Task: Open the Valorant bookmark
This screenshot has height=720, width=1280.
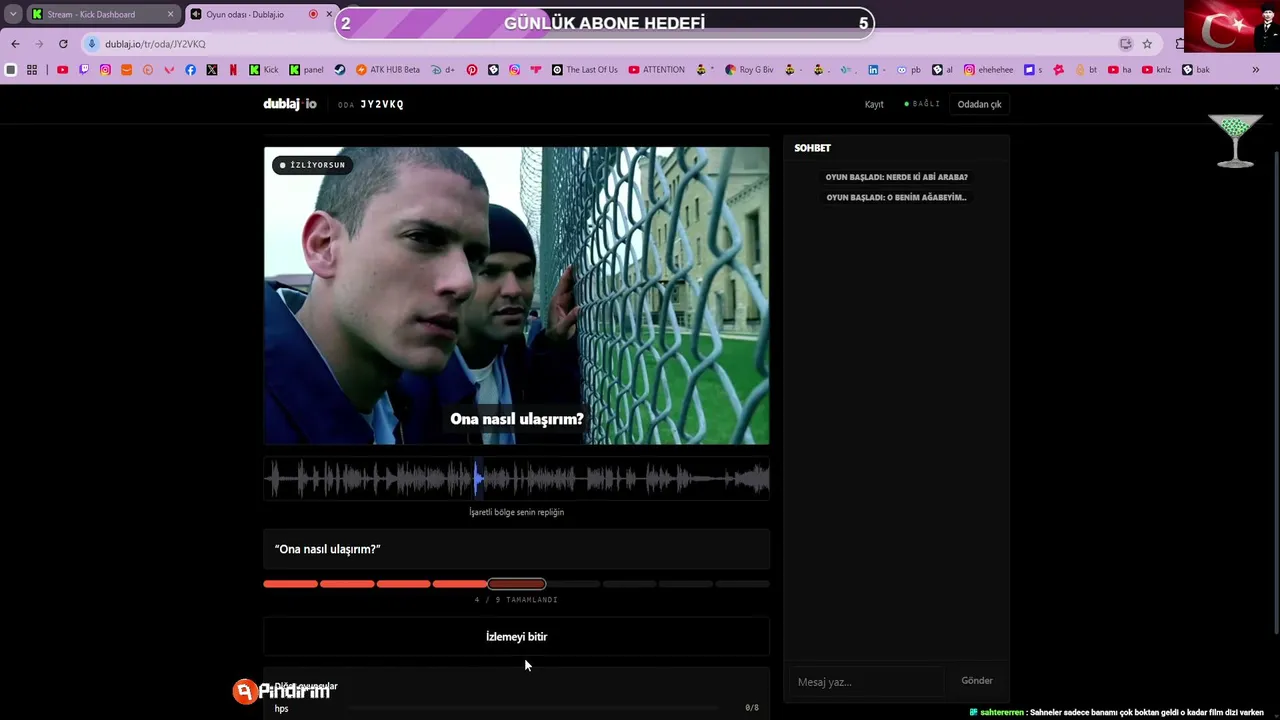Action: coord(169,70)
